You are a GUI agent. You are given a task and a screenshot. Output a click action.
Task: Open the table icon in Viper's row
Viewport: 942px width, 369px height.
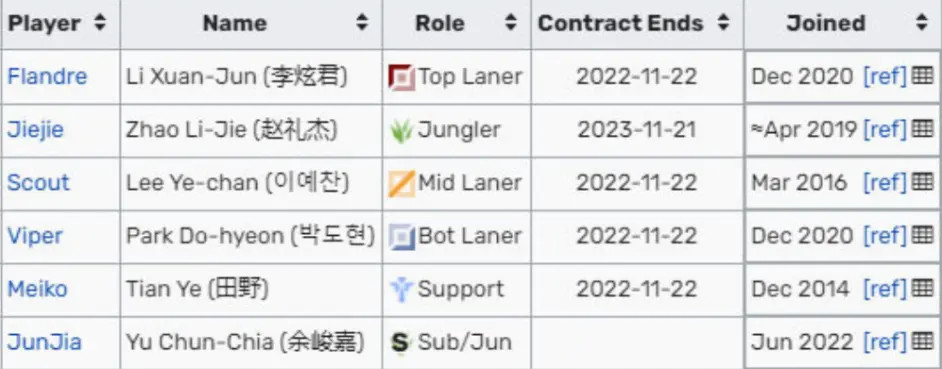pos(922,235)
